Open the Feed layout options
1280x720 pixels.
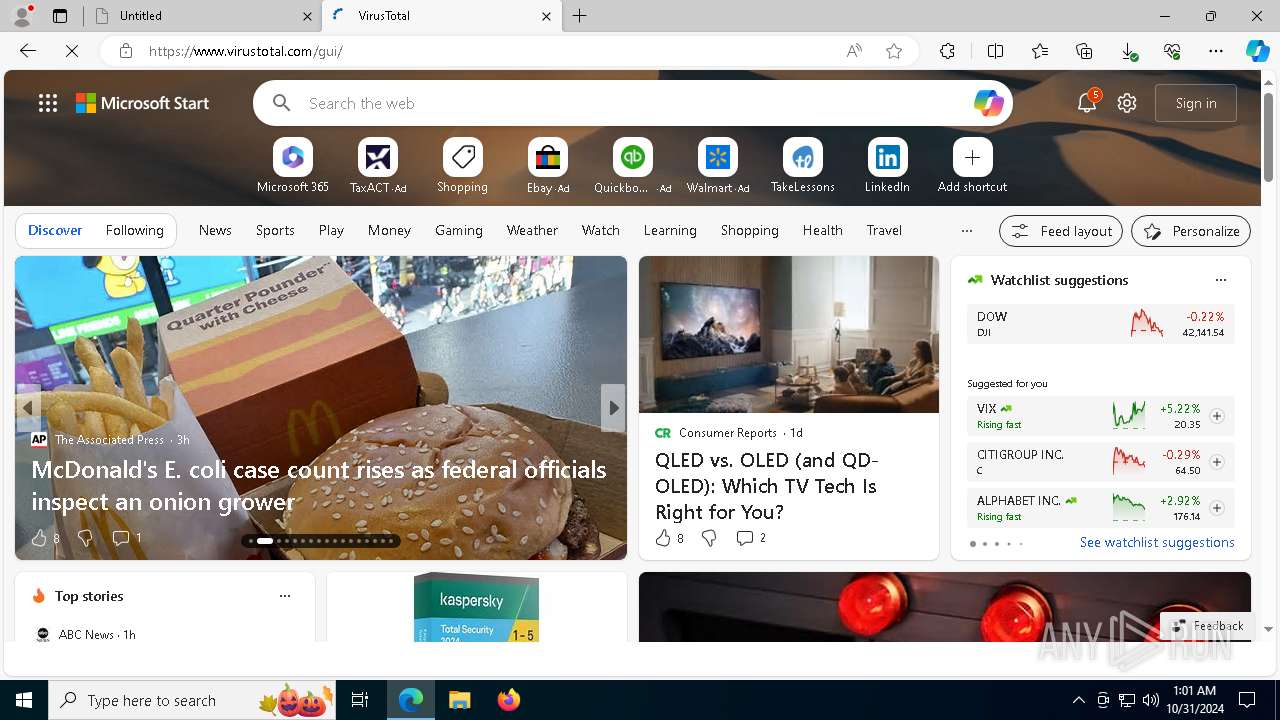click(x=1061, y=231)
